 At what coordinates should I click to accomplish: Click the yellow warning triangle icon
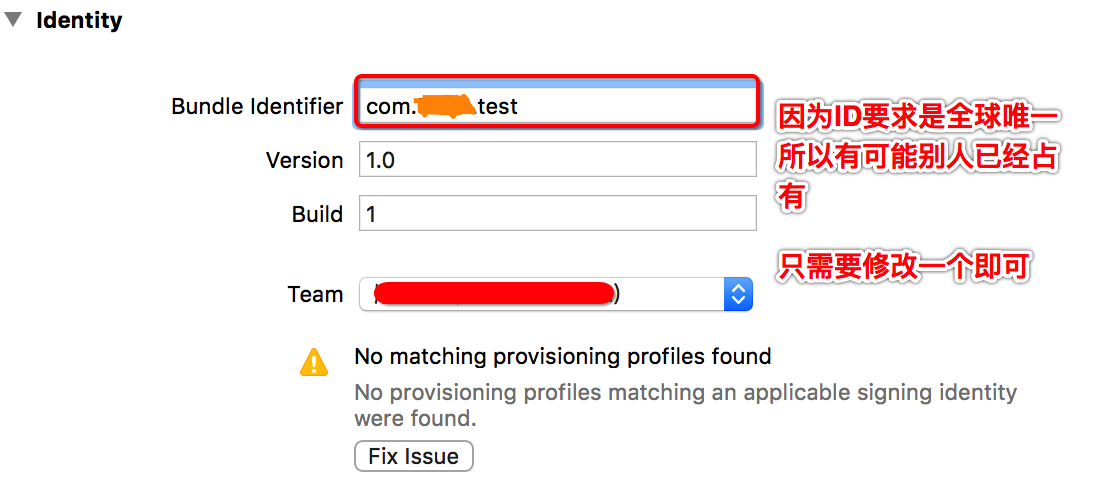pos(313,362)
